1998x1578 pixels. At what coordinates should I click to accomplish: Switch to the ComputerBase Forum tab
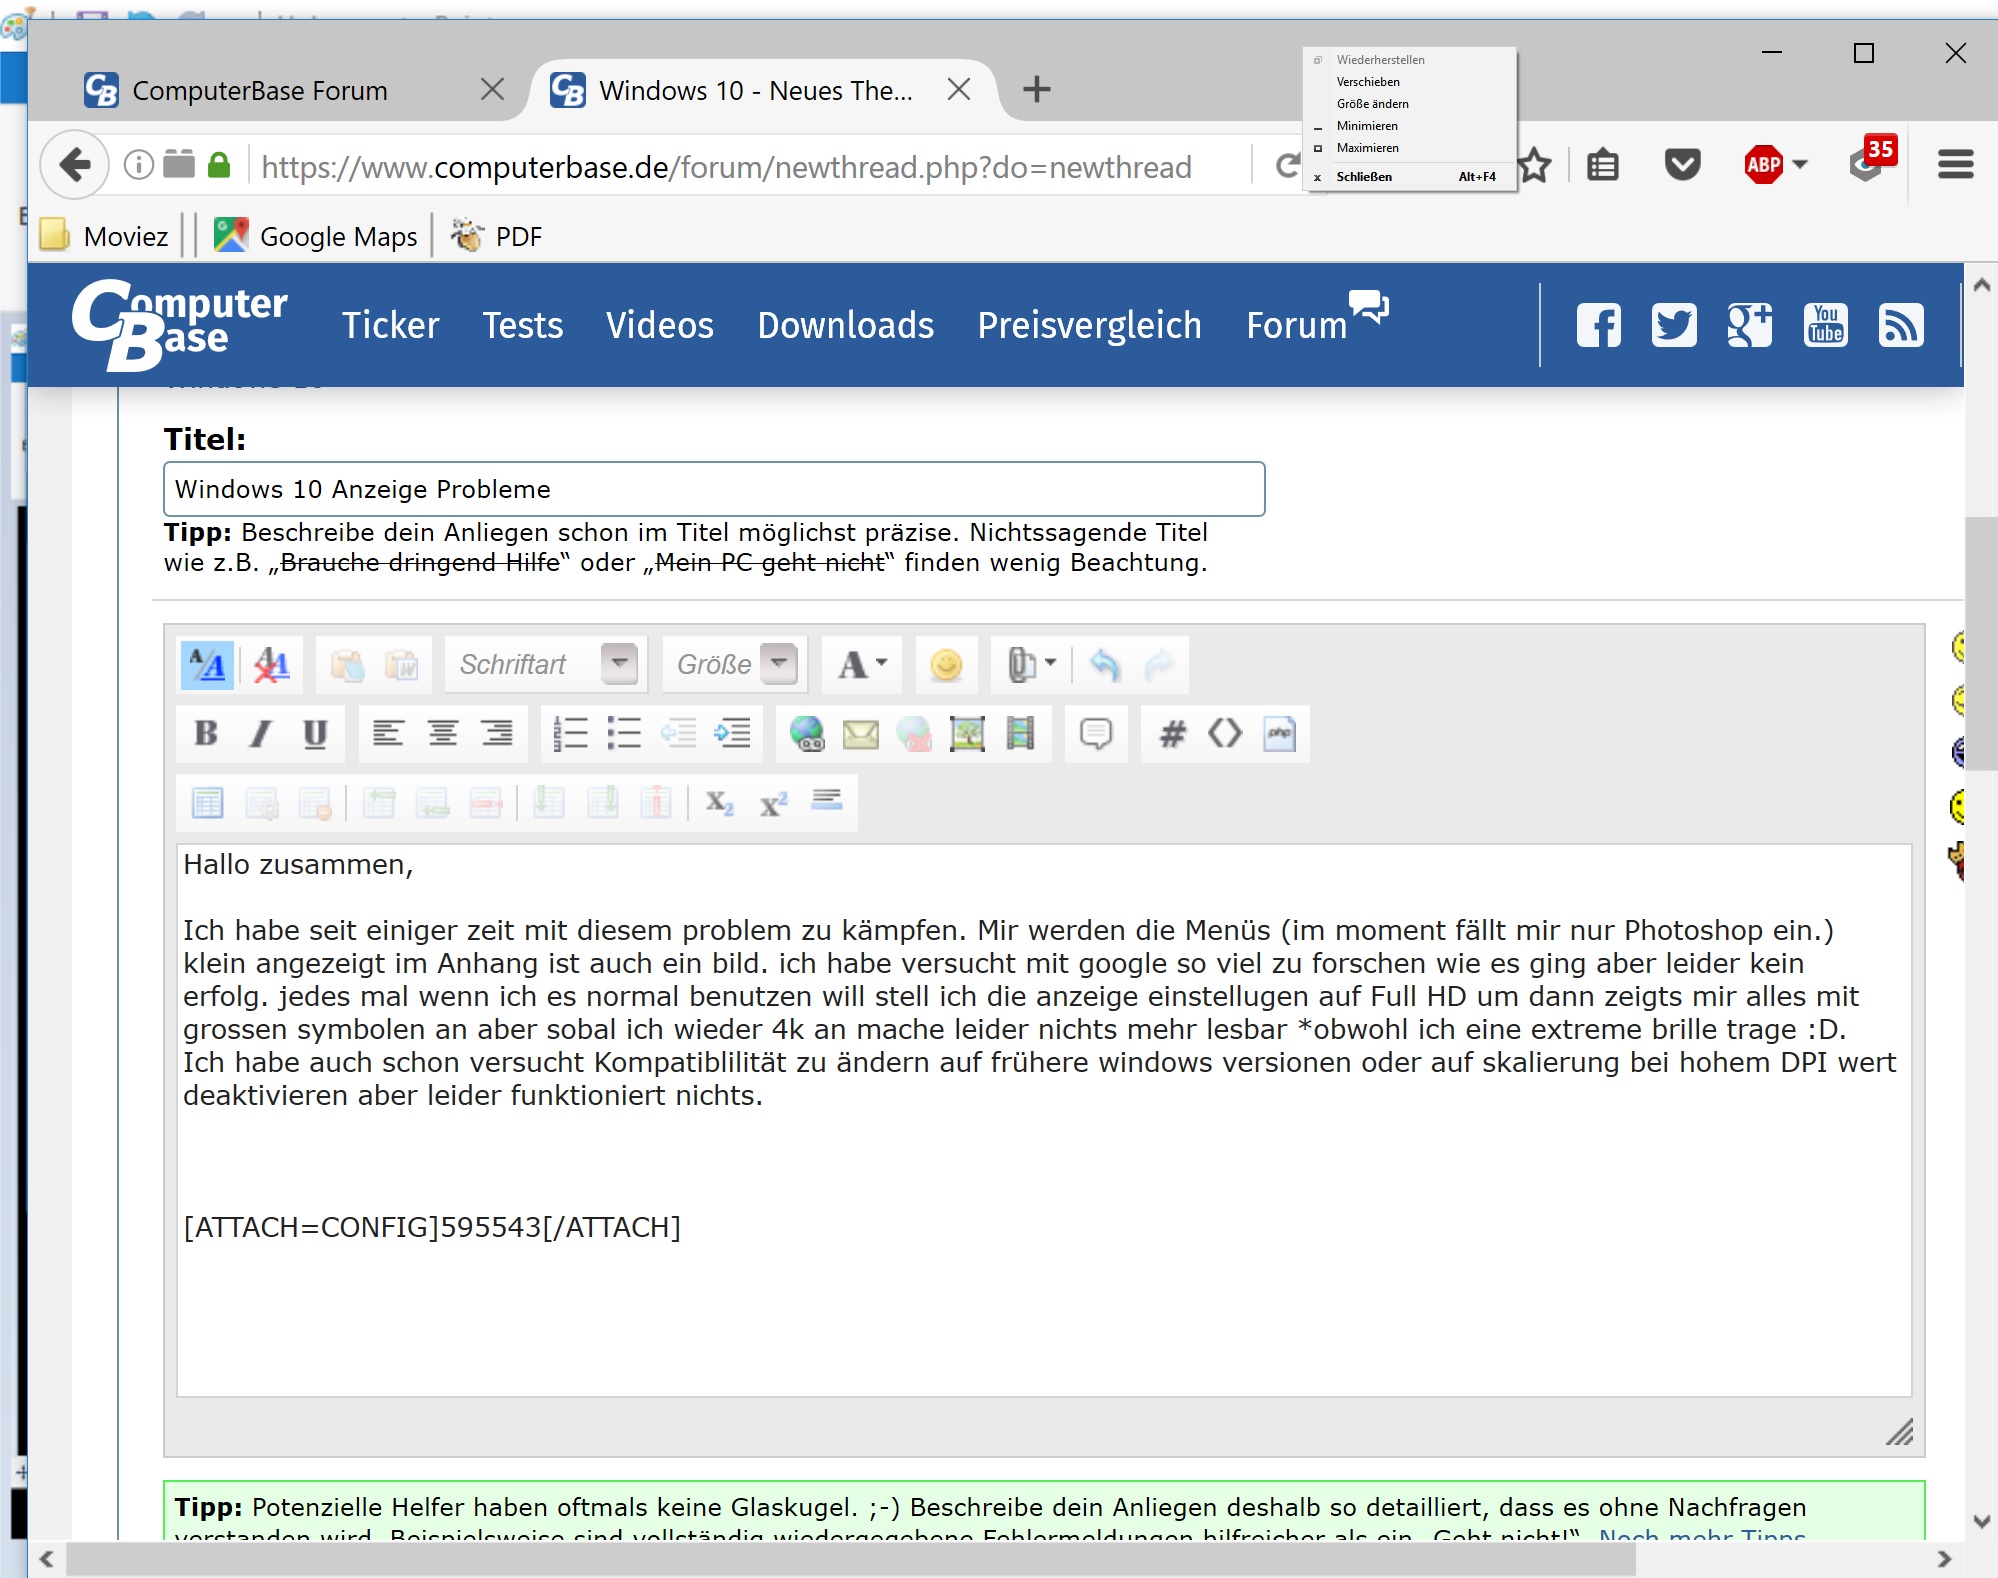point(260,91)
